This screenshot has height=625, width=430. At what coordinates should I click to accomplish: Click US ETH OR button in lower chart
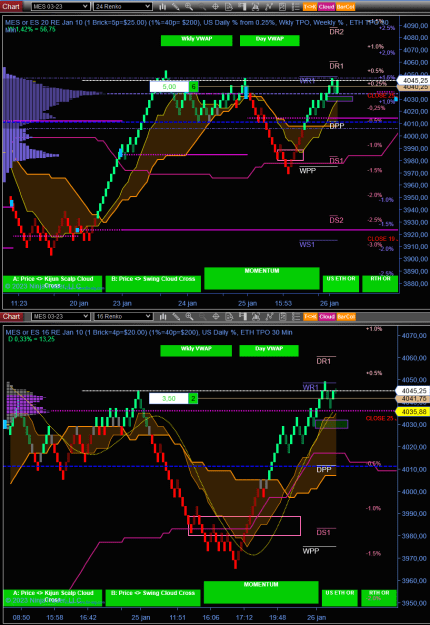click(340, 597)
